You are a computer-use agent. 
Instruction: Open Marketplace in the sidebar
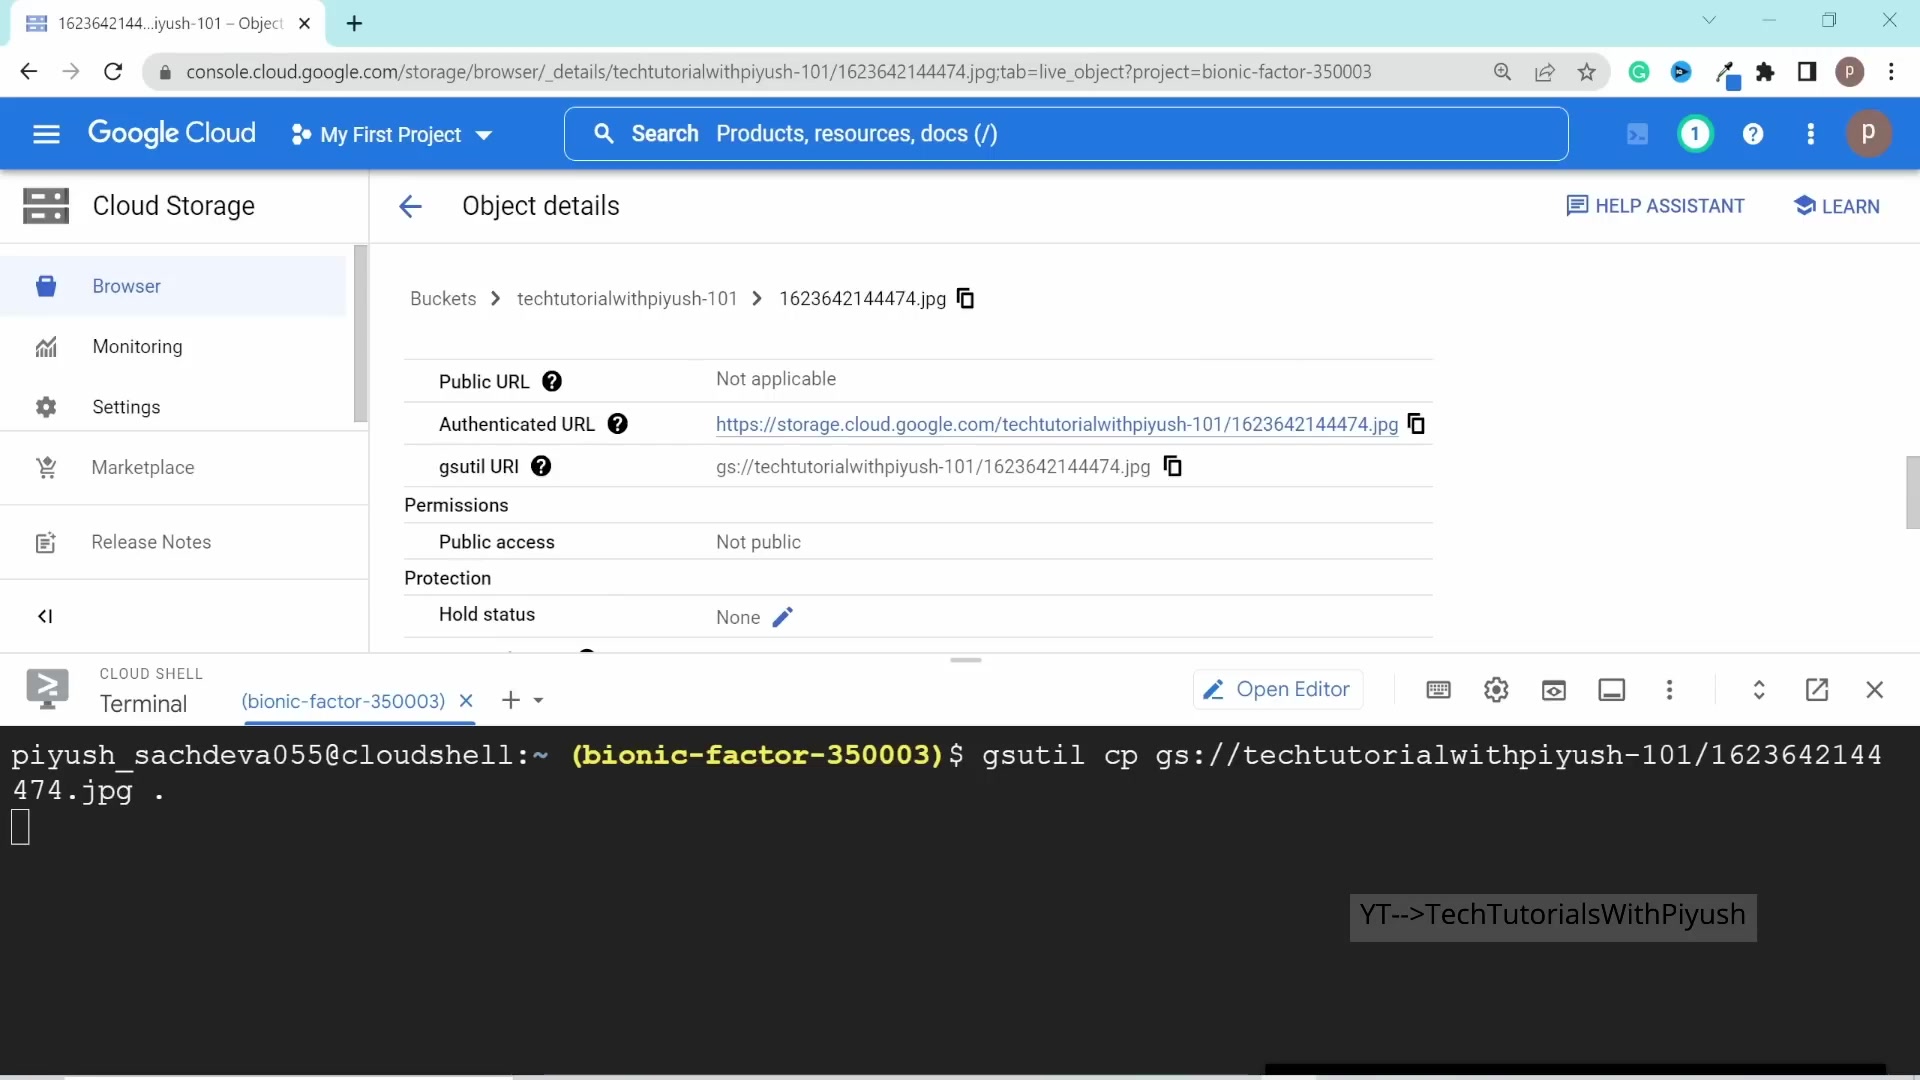(183, 468)
